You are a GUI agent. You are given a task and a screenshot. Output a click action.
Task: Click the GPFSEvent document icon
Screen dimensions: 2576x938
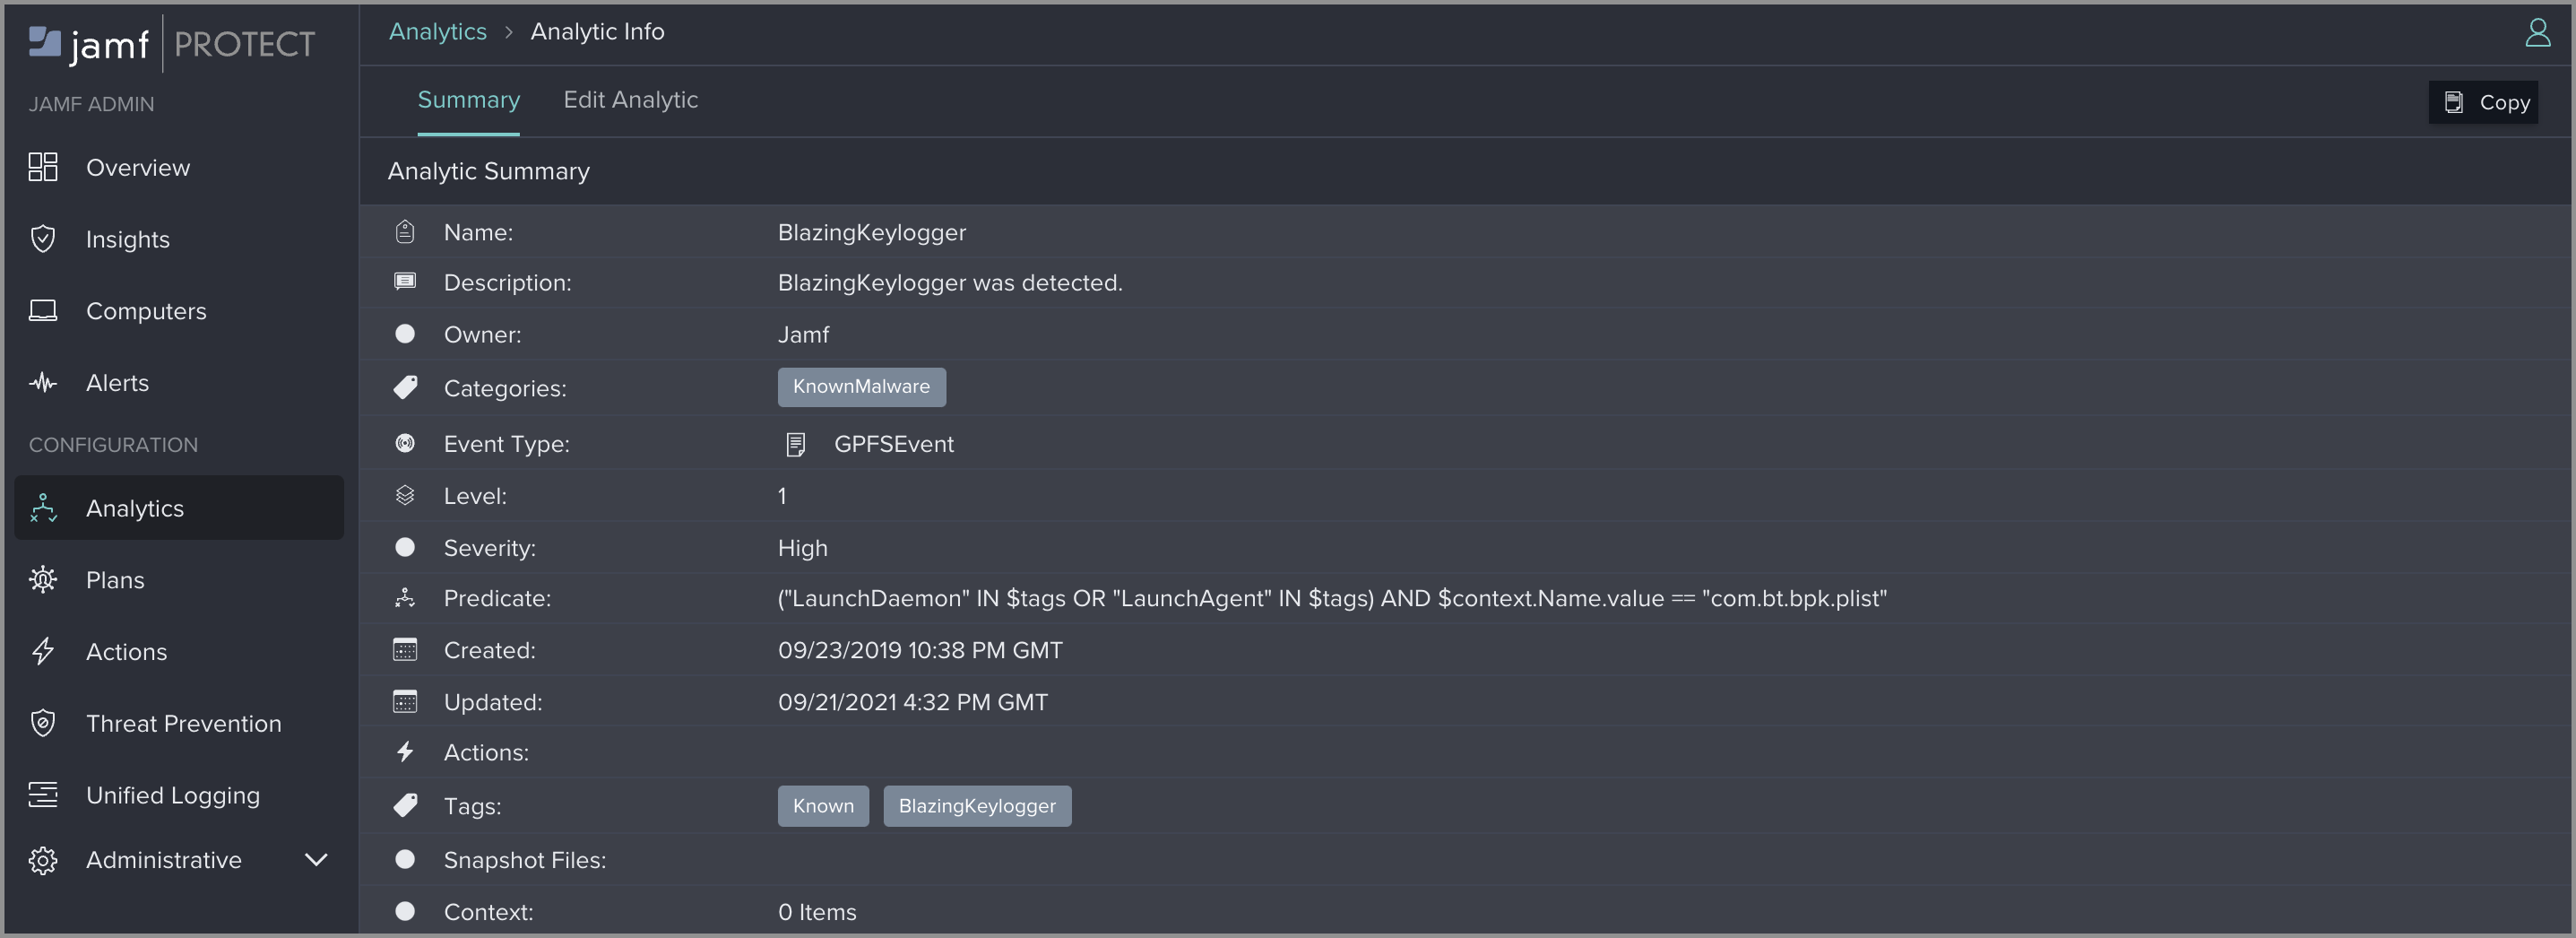796,444
